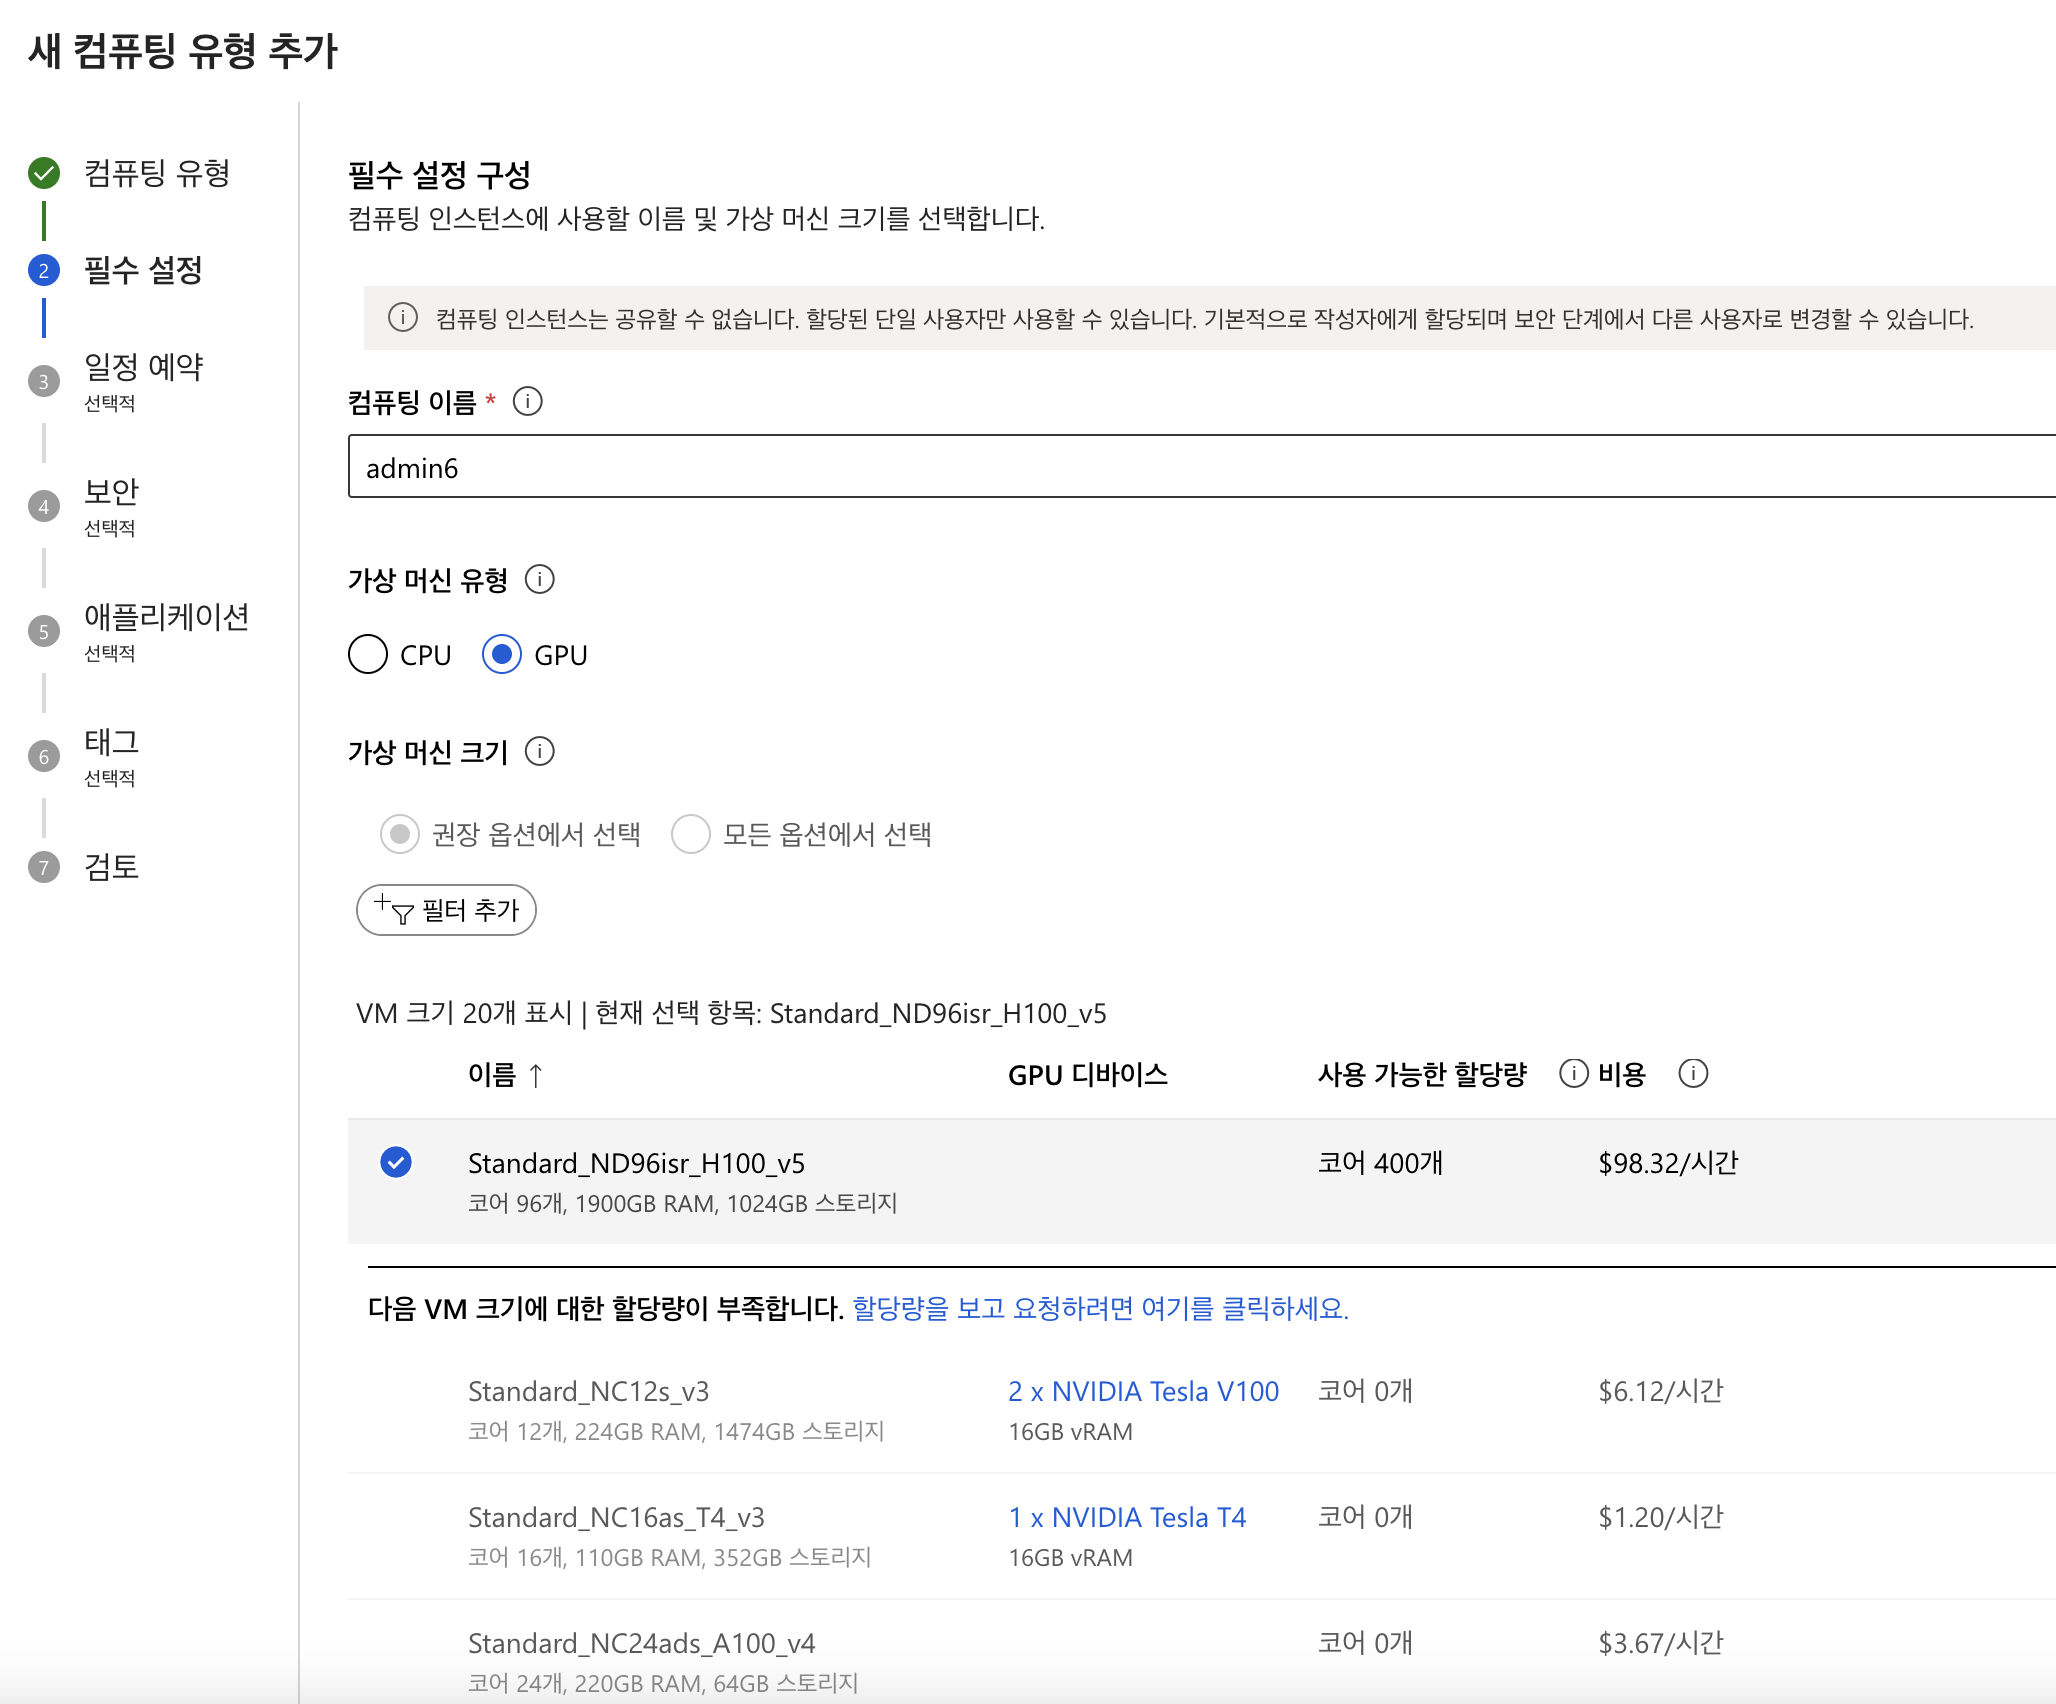Choose 모든 옵션에서 선택 radio option
Screen dimensions: 2056x1704
coord(691,834)
